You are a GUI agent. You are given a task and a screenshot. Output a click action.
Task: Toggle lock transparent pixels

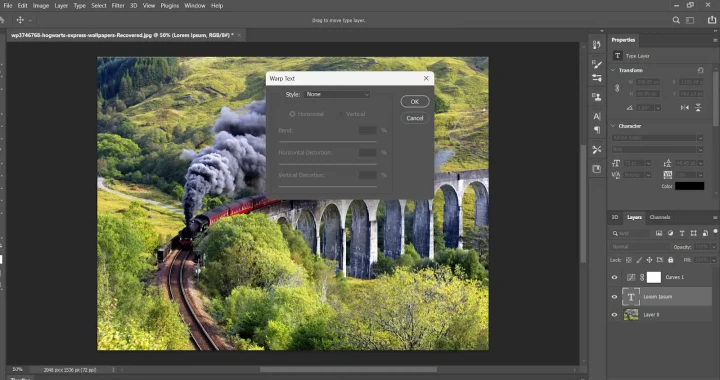click(x=629, y=260)
